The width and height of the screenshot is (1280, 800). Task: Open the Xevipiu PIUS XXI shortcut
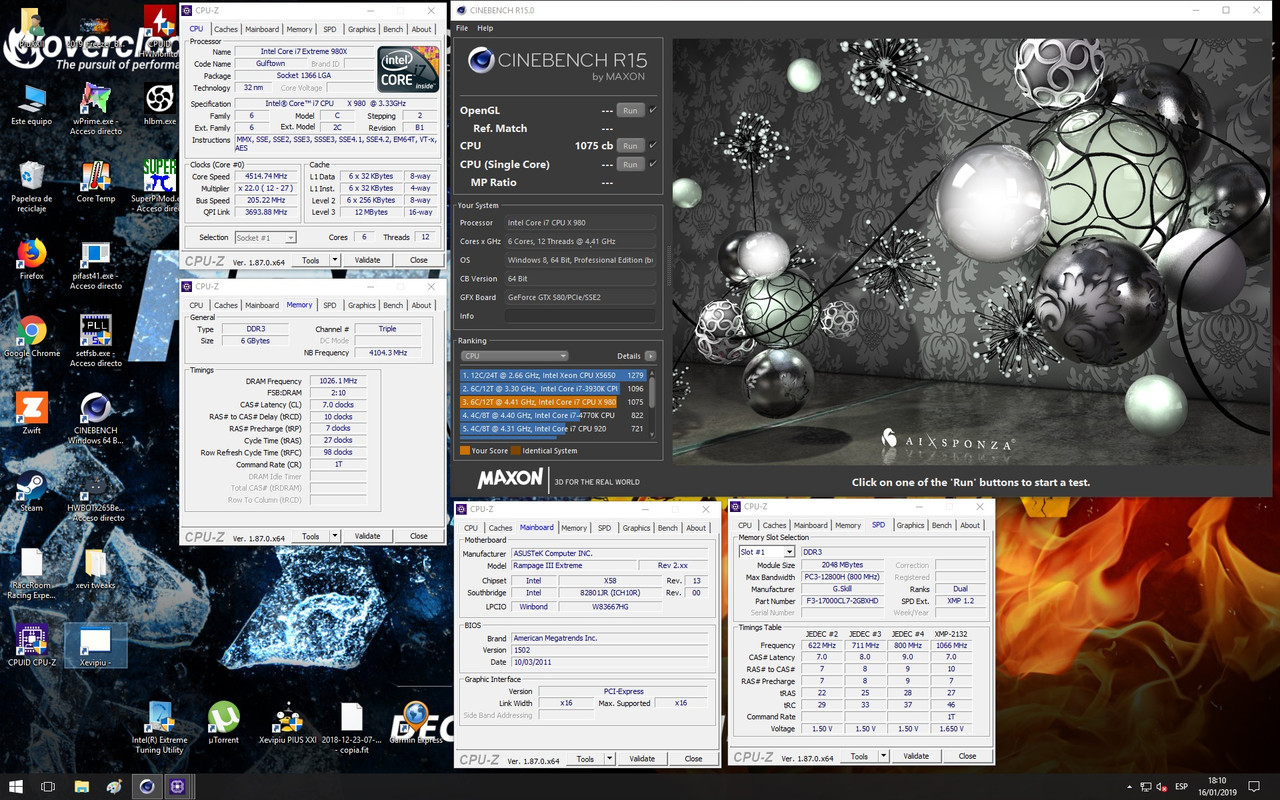click(x=288, y=722)
